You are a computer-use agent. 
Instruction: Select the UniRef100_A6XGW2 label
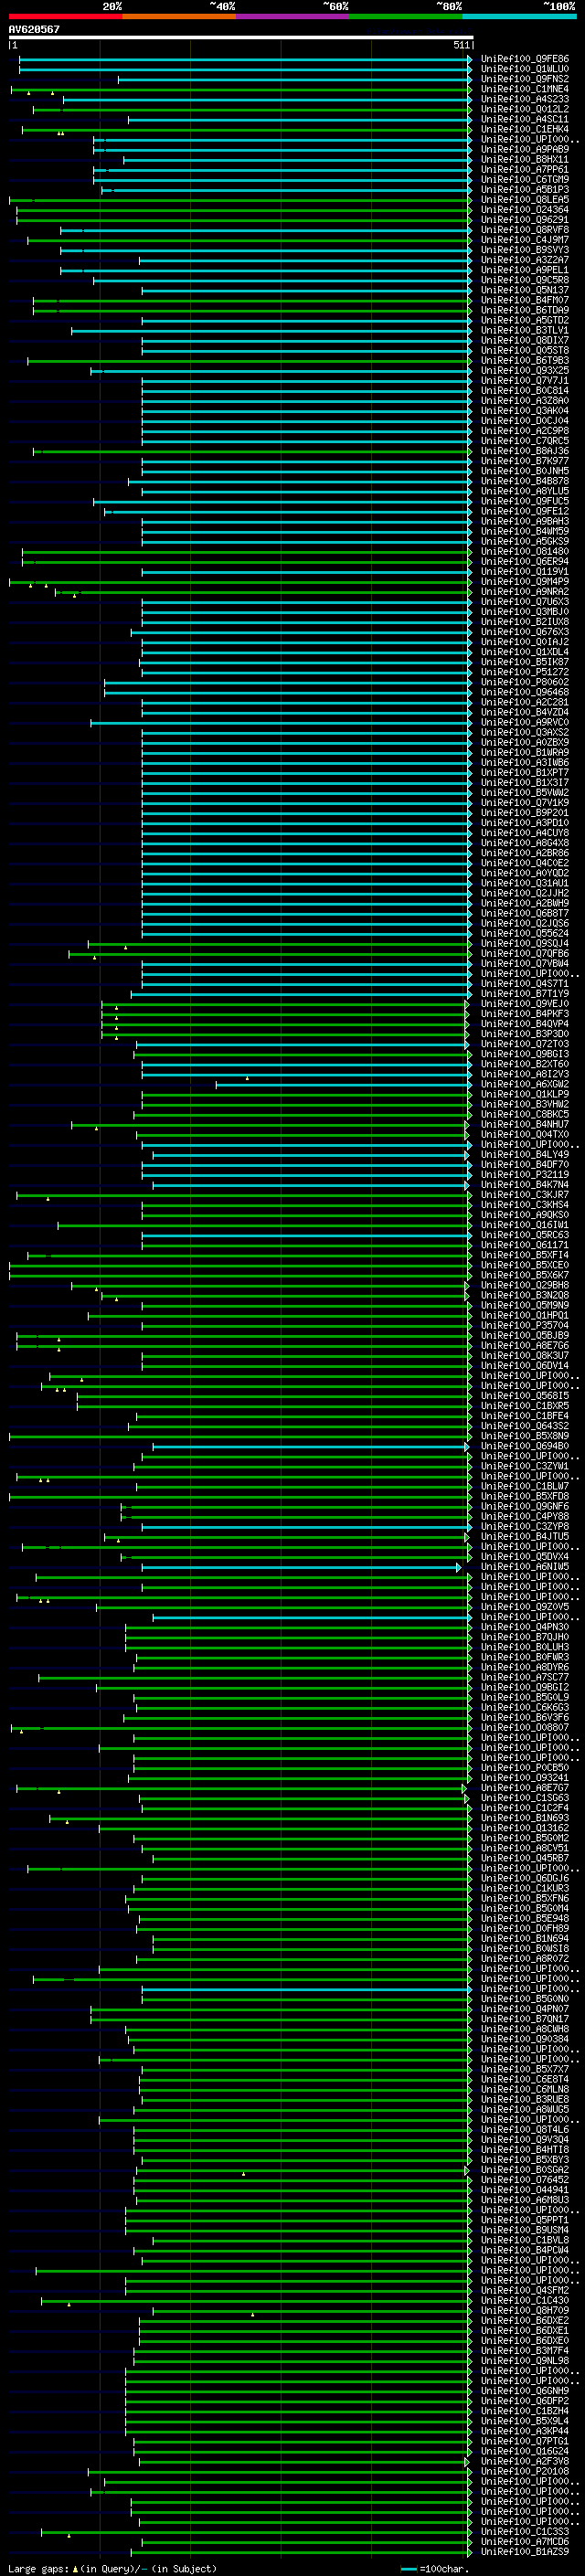(x=524, y=1084)
